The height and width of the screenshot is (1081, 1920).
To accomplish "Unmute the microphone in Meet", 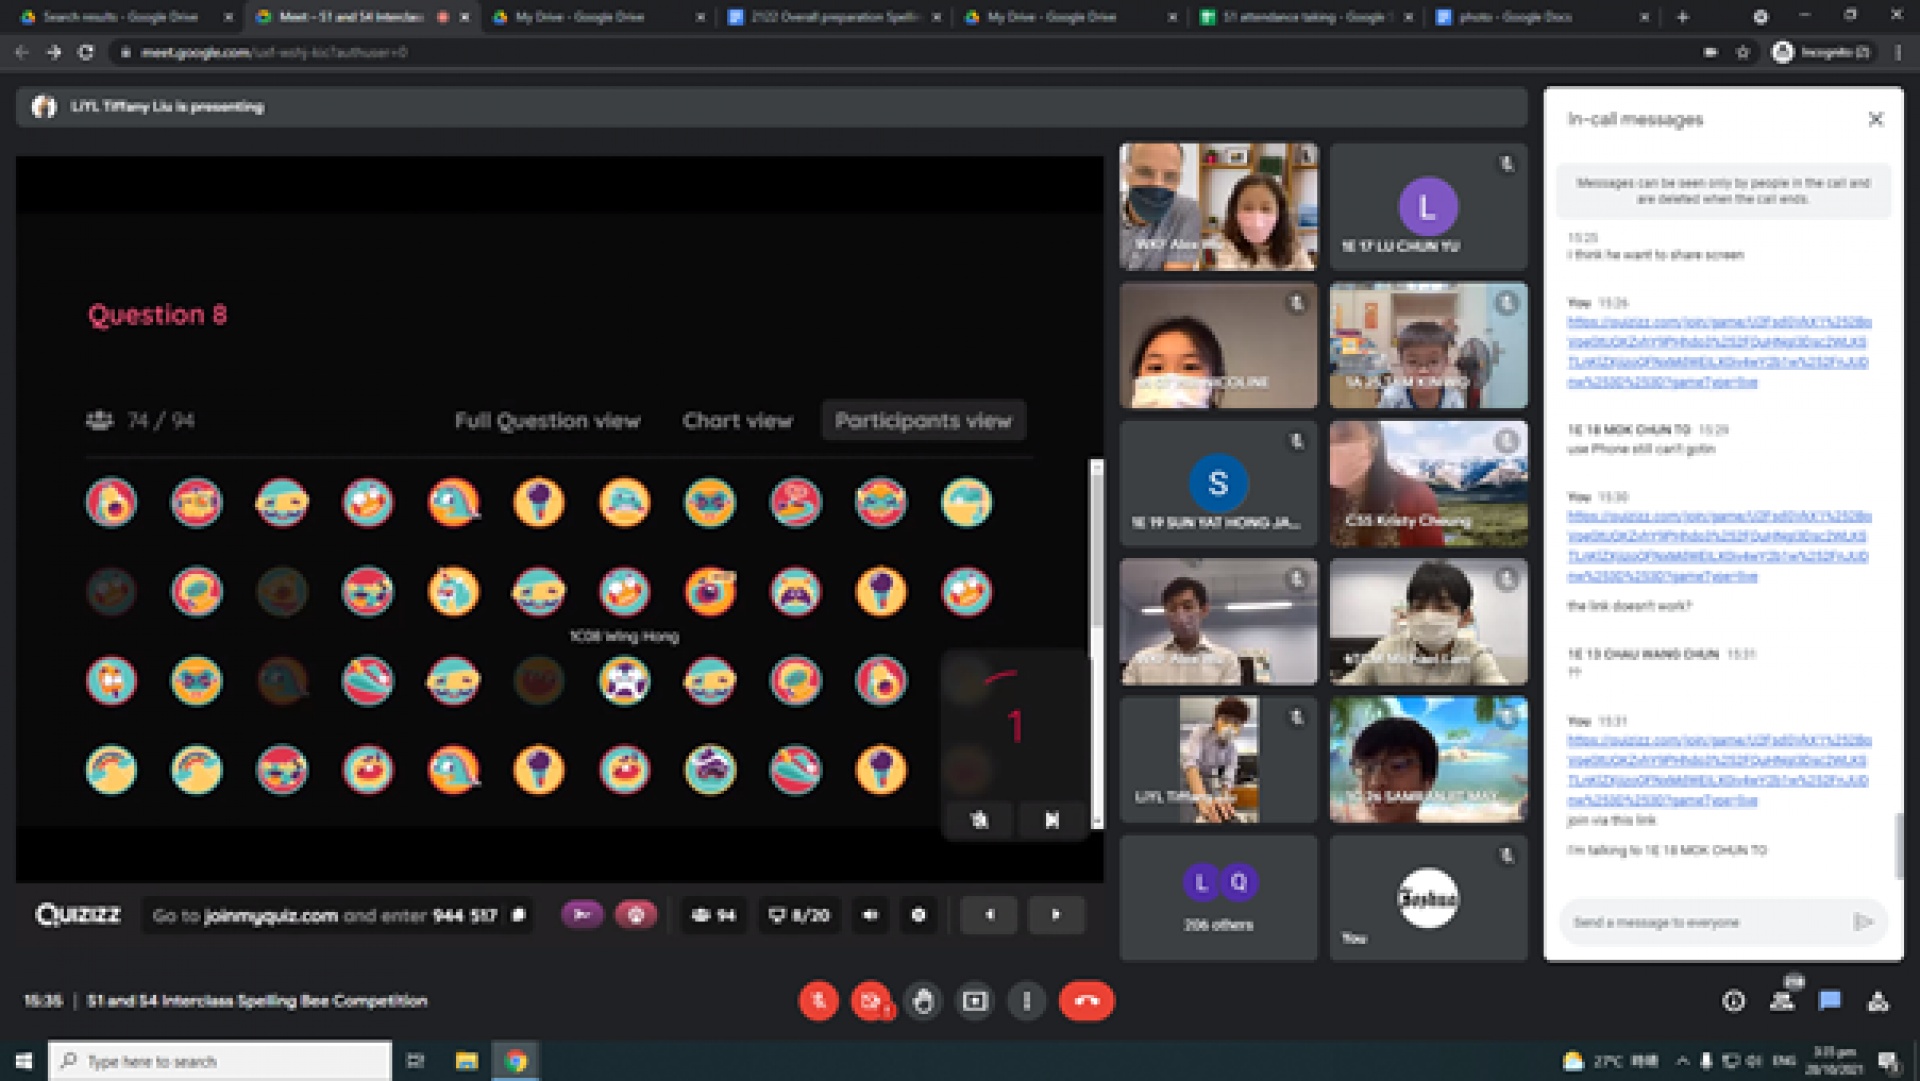I will [818, 1001].
